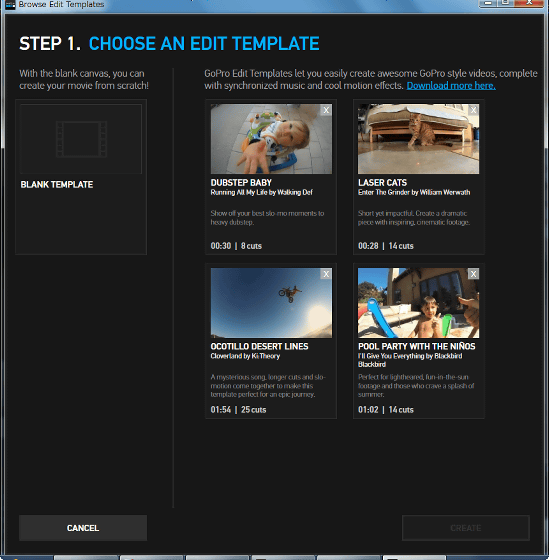Choose the Pool Party With The Niños thumbnail

click(x=419, y=303)
